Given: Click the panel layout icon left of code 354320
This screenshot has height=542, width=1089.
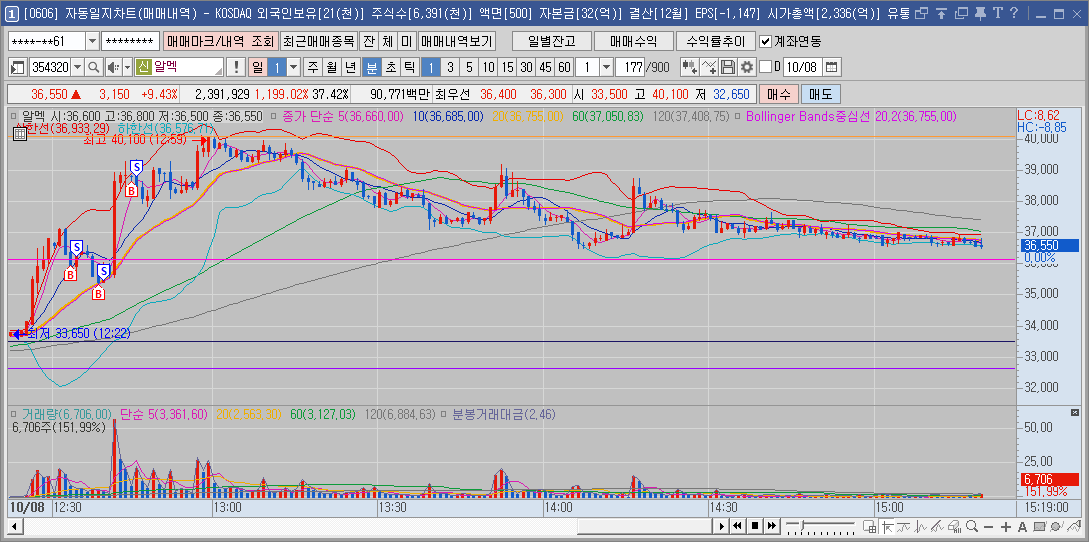Looking at the screenshot, I should [17, 67].
